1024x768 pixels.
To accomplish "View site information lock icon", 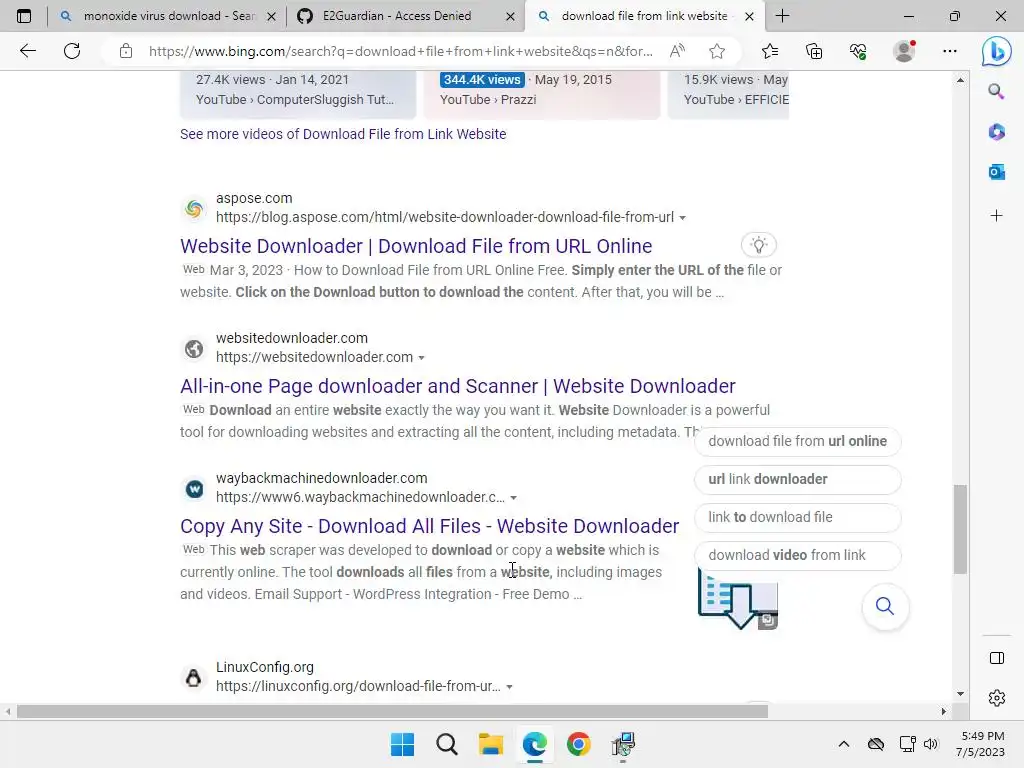I will tap(126, 51).
